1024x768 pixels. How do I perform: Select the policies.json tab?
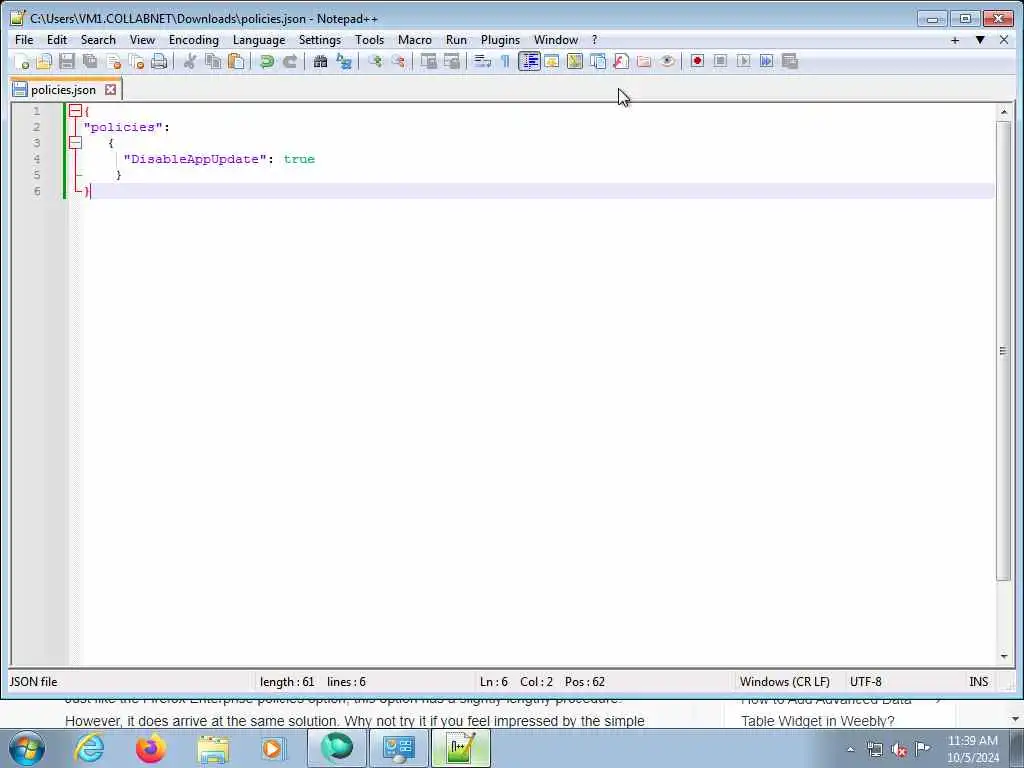click(63, 89)
